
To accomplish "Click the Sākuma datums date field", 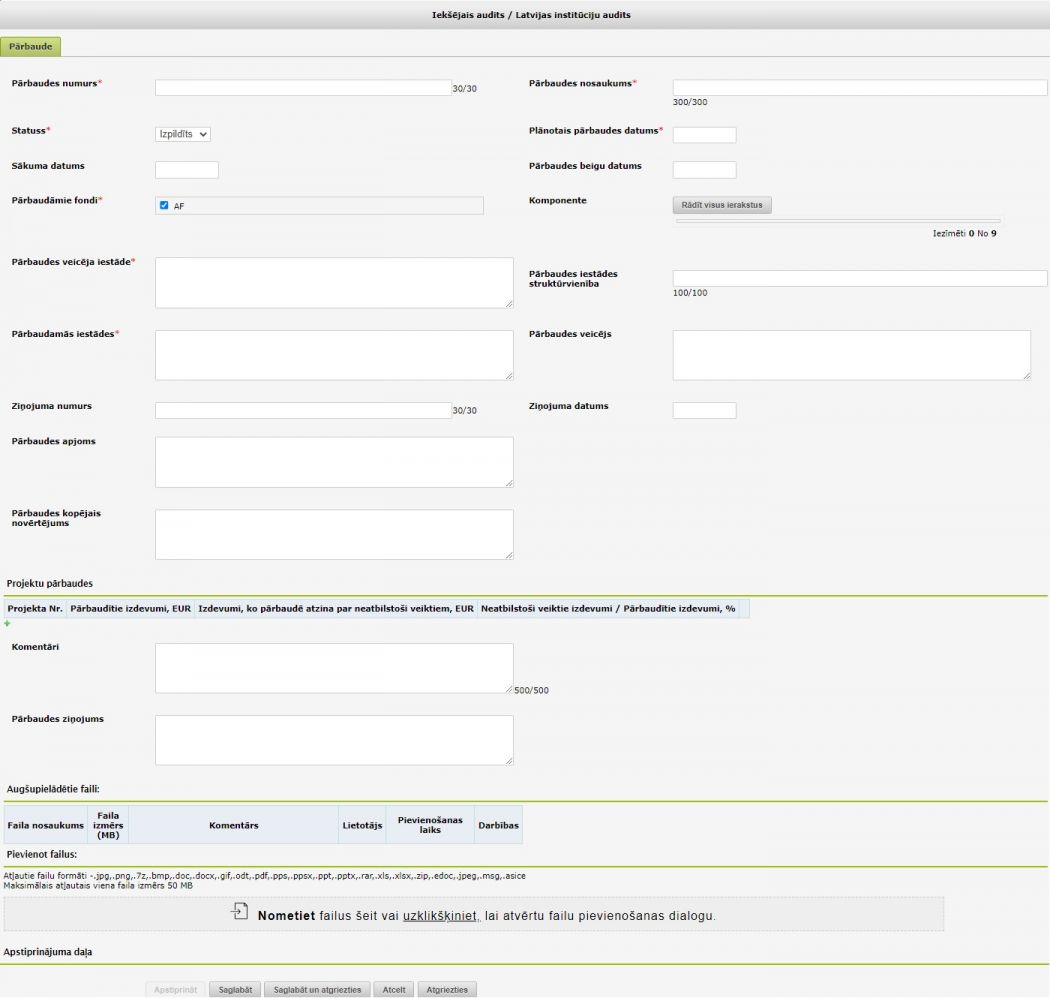I will coord(187,170).
